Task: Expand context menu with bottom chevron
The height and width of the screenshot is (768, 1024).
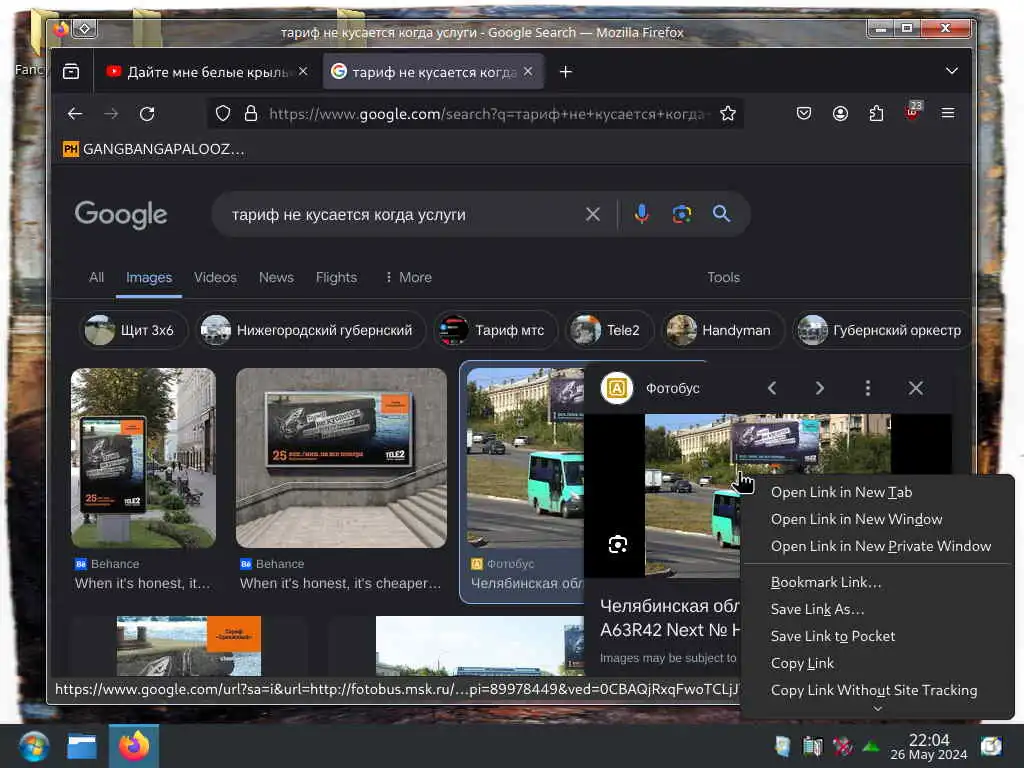Action: tap(878, 709)
